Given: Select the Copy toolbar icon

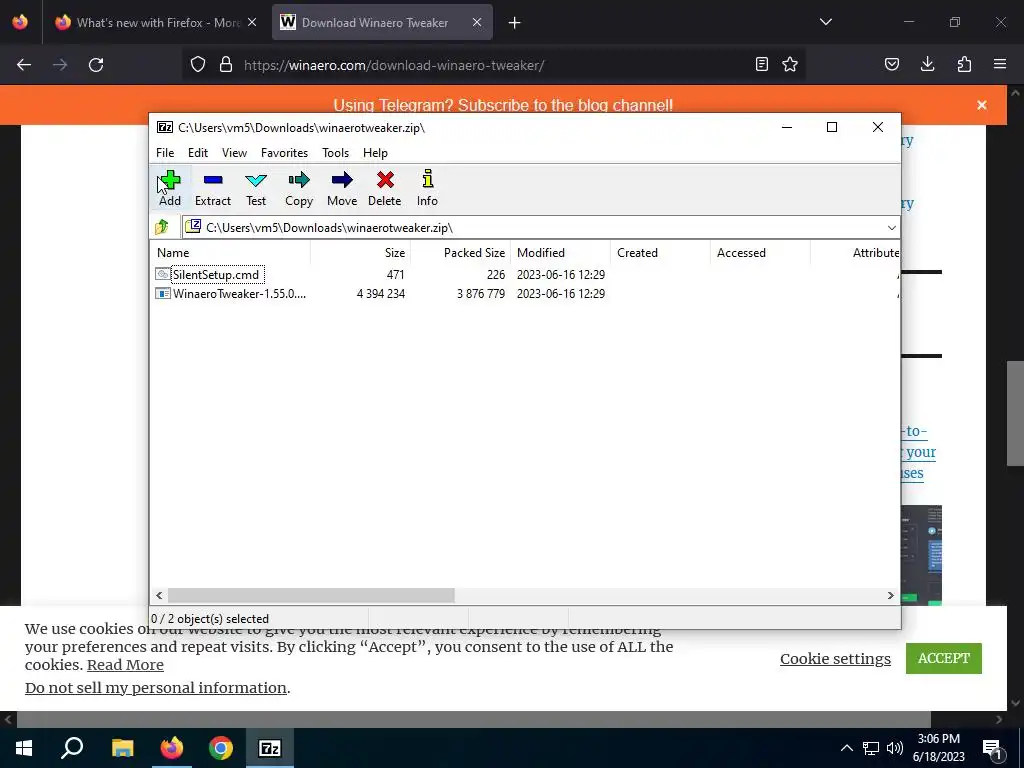Looking at the screenshot, I should (299, 188).
